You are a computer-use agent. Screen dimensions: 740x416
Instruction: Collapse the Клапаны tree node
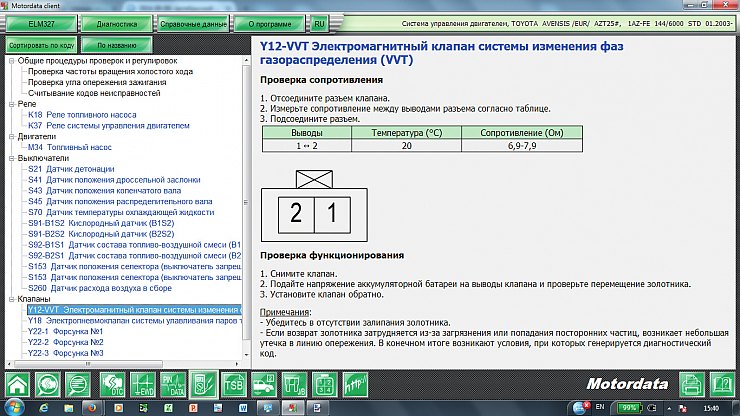coord(12,299)
